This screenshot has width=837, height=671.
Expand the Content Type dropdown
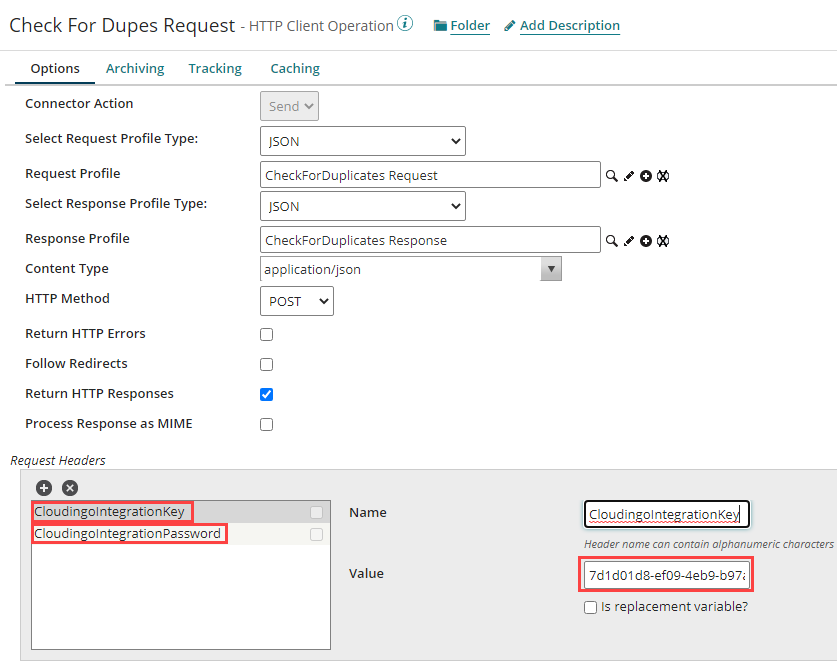tap(550, 268)
